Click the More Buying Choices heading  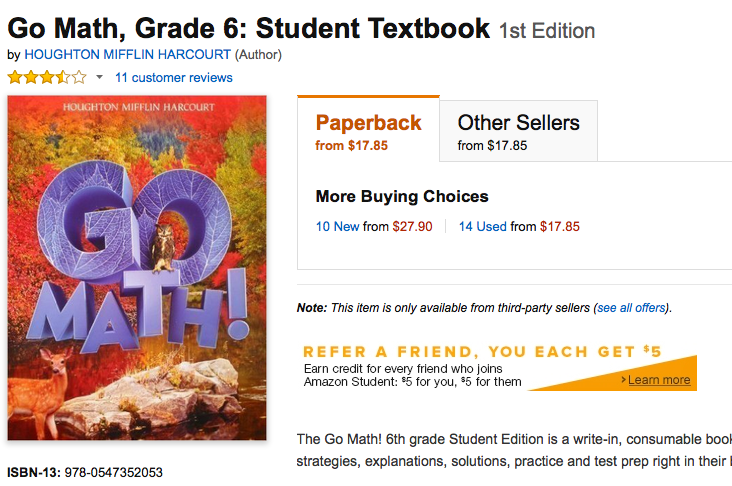402,196
